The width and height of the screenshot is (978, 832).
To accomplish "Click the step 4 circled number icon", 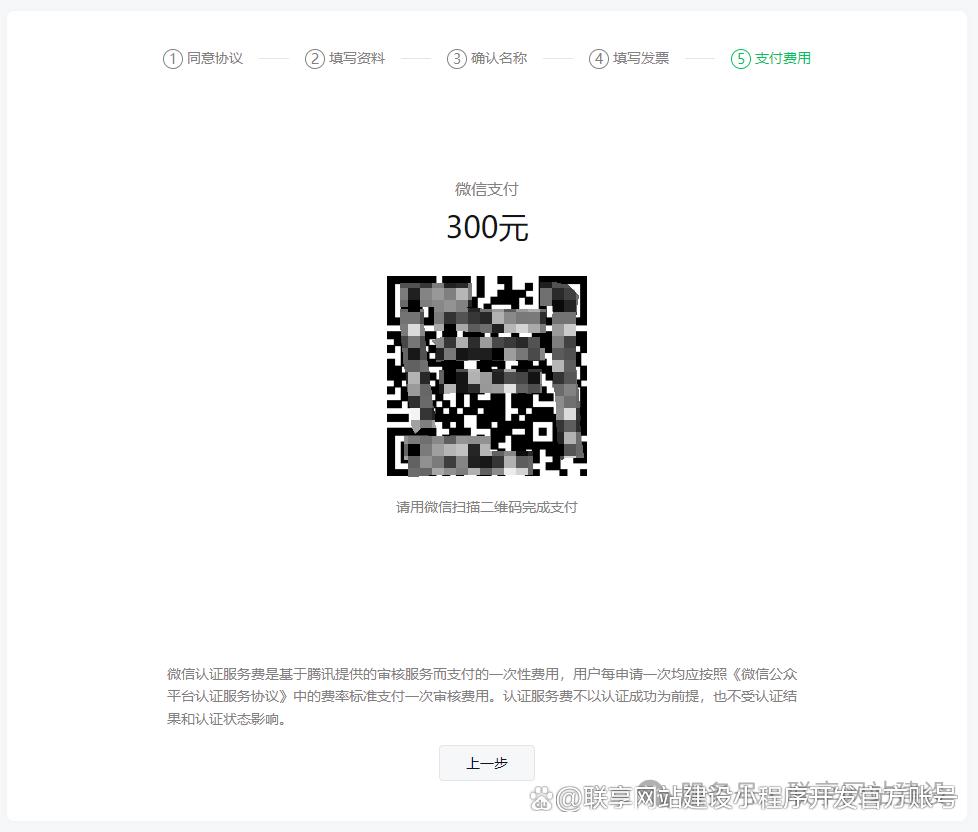I will tap(598, 59).
